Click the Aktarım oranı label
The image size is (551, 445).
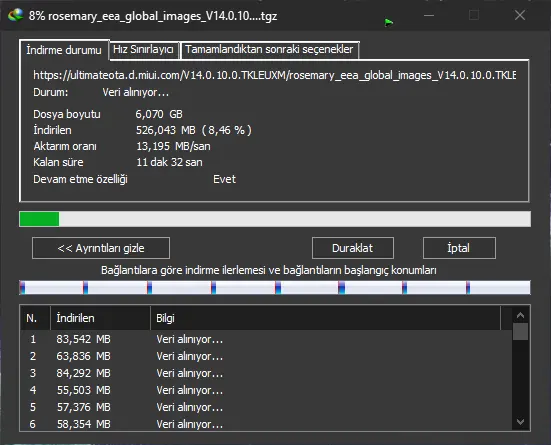point(65,146)
